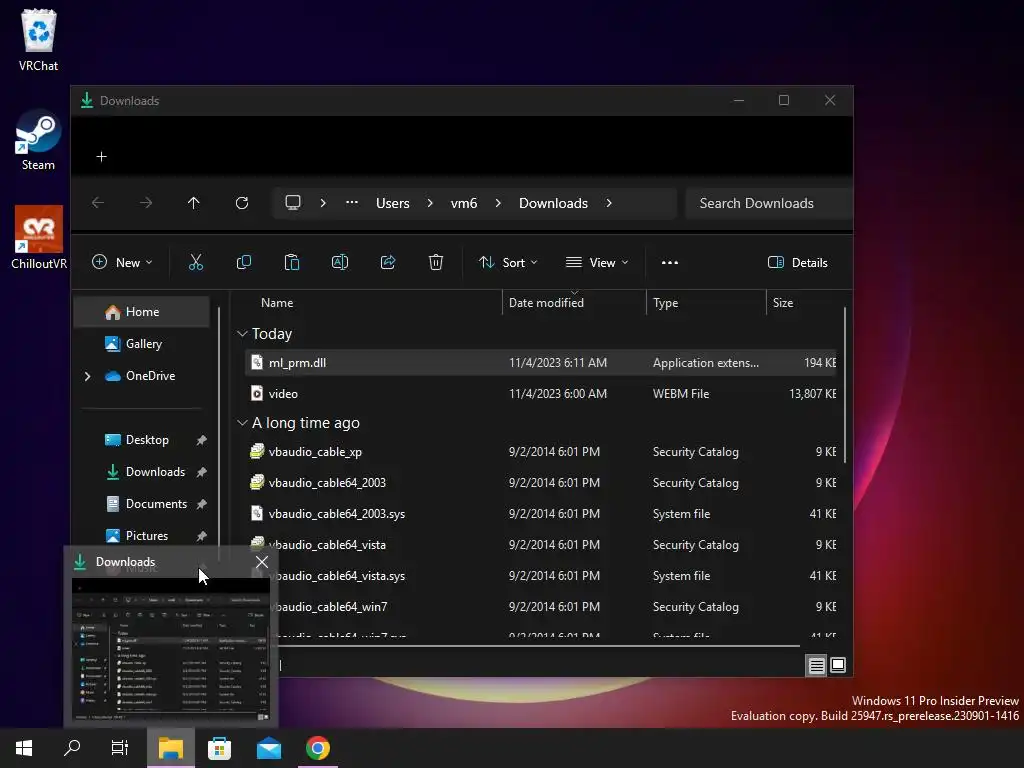Open Steam desktop shortcut
1024x768 pixels.
tap(39, 140)
